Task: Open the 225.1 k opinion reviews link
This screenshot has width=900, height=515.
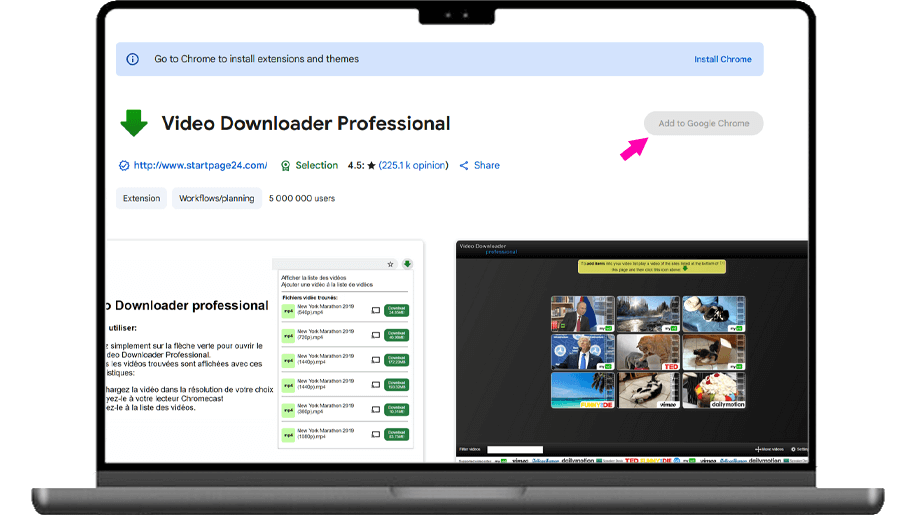Action: click(x=413, y=165)
